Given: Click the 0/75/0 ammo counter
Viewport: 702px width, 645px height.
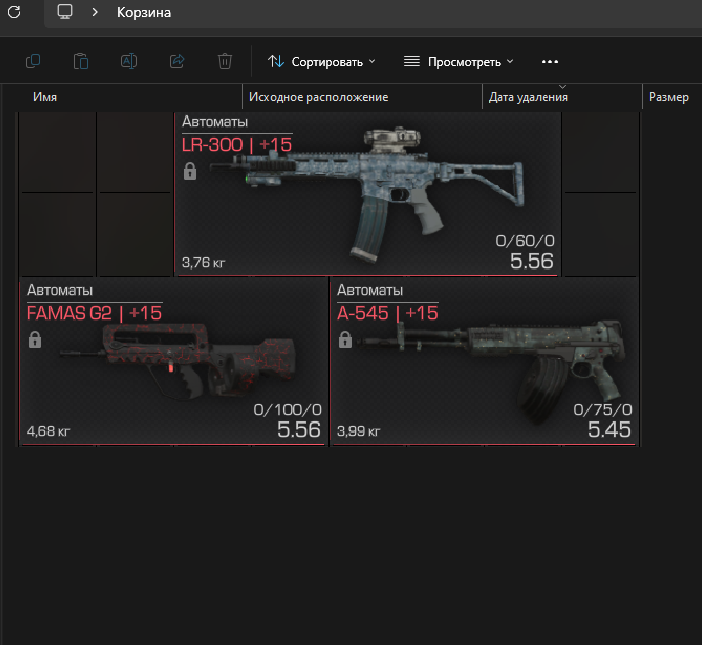Looking at the screenshot, I should point(603,410).
